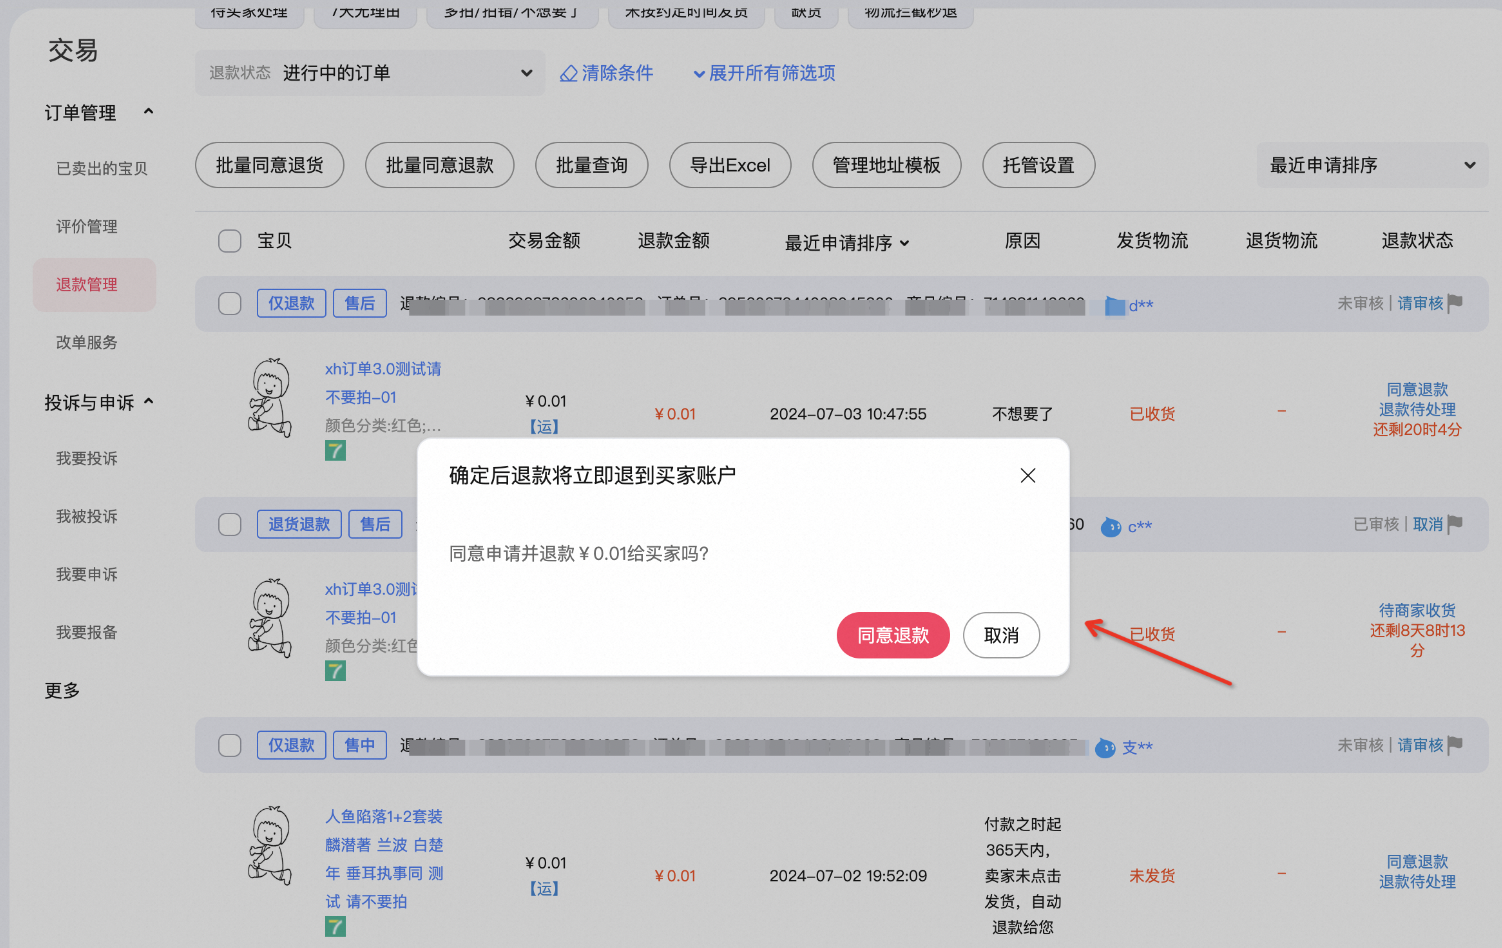The image size is (1502, 948).
Task: Open 我被投诉 in sidebar
Action: 87,517
